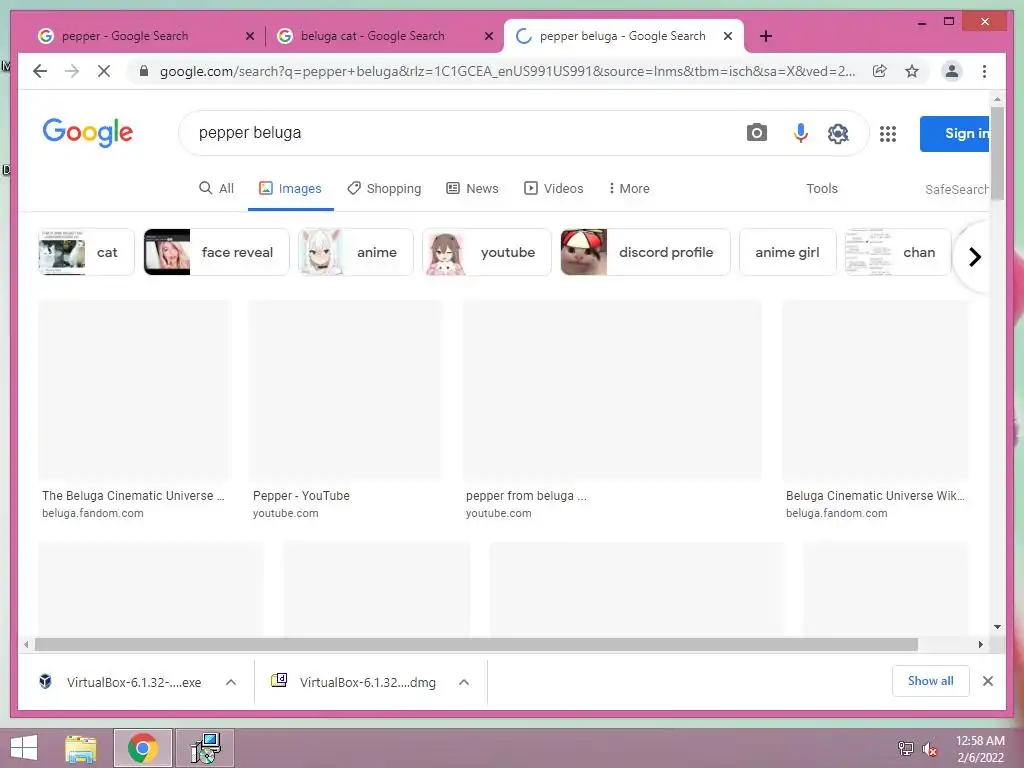Expand options for VirtualBox dmg download
Screen dimensions: 1024x768
pos(464,682)
